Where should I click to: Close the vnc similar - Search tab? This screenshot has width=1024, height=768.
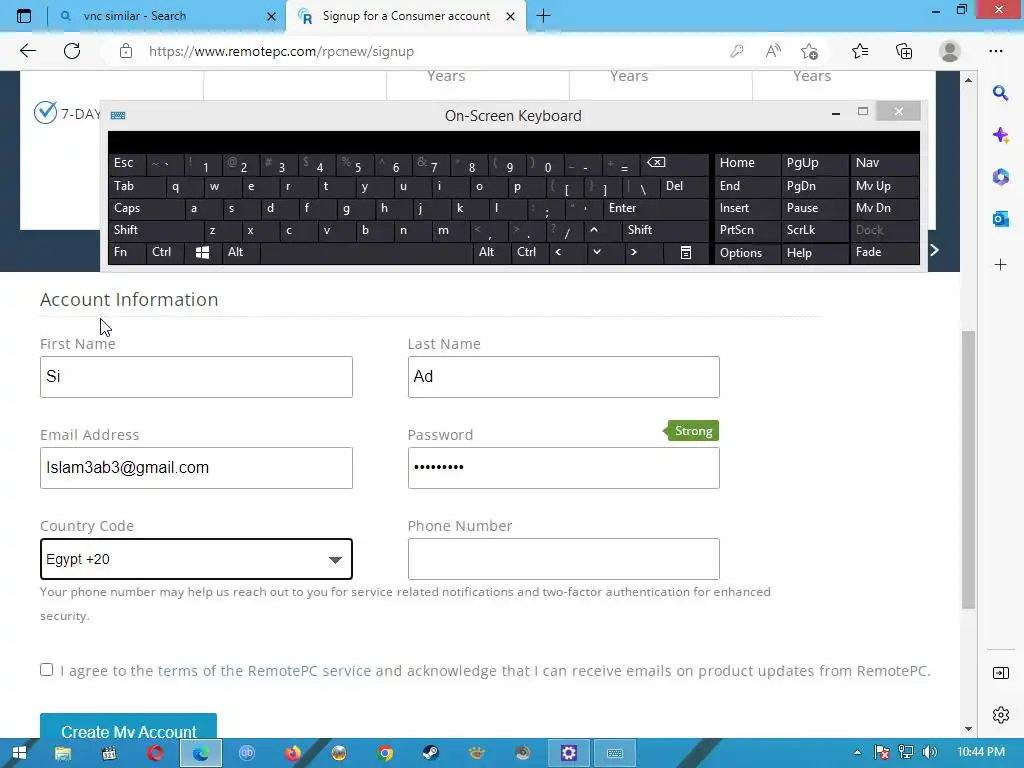click(x=272, y=16)
